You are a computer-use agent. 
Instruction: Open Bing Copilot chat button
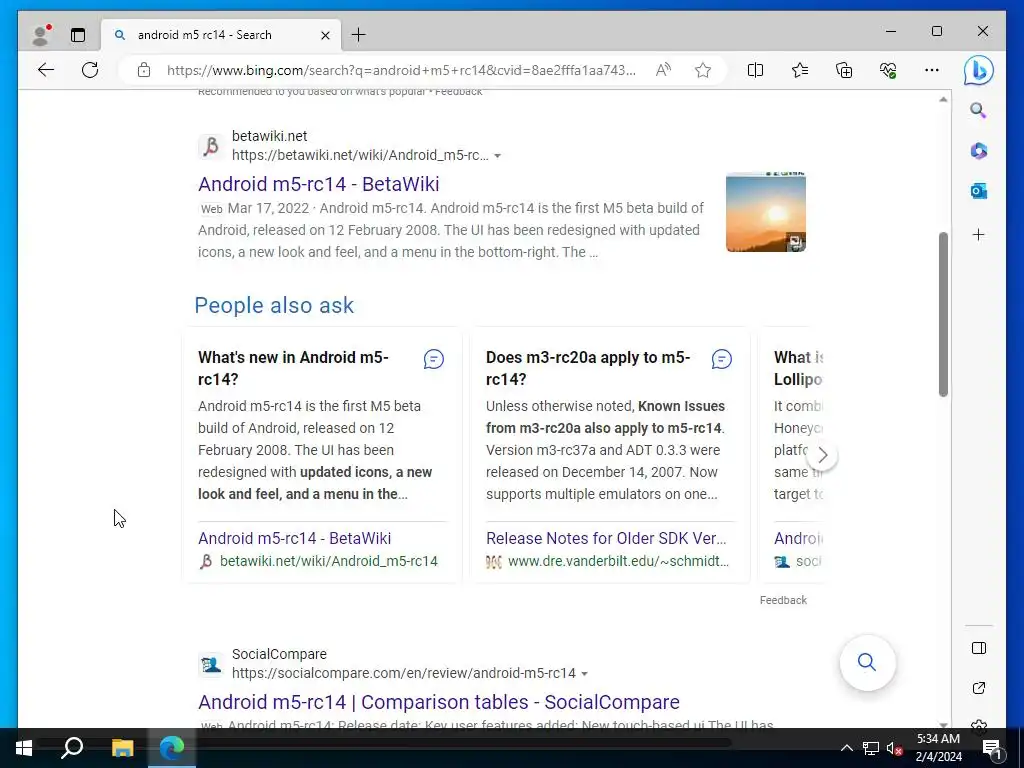(978, 71)
